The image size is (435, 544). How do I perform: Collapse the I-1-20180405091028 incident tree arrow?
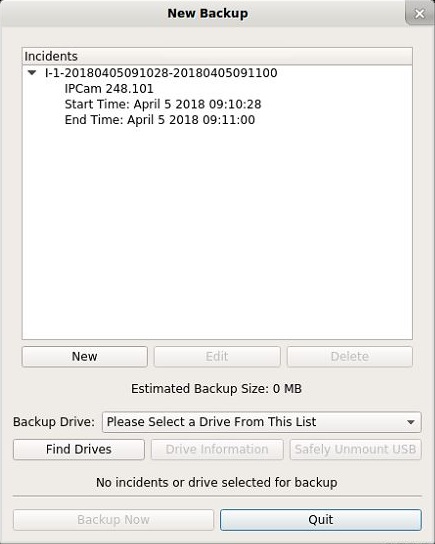pos(32,73)
